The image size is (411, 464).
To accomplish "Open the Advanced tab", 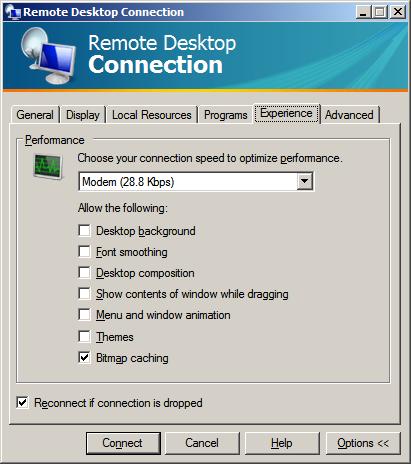I will (349, 115).
